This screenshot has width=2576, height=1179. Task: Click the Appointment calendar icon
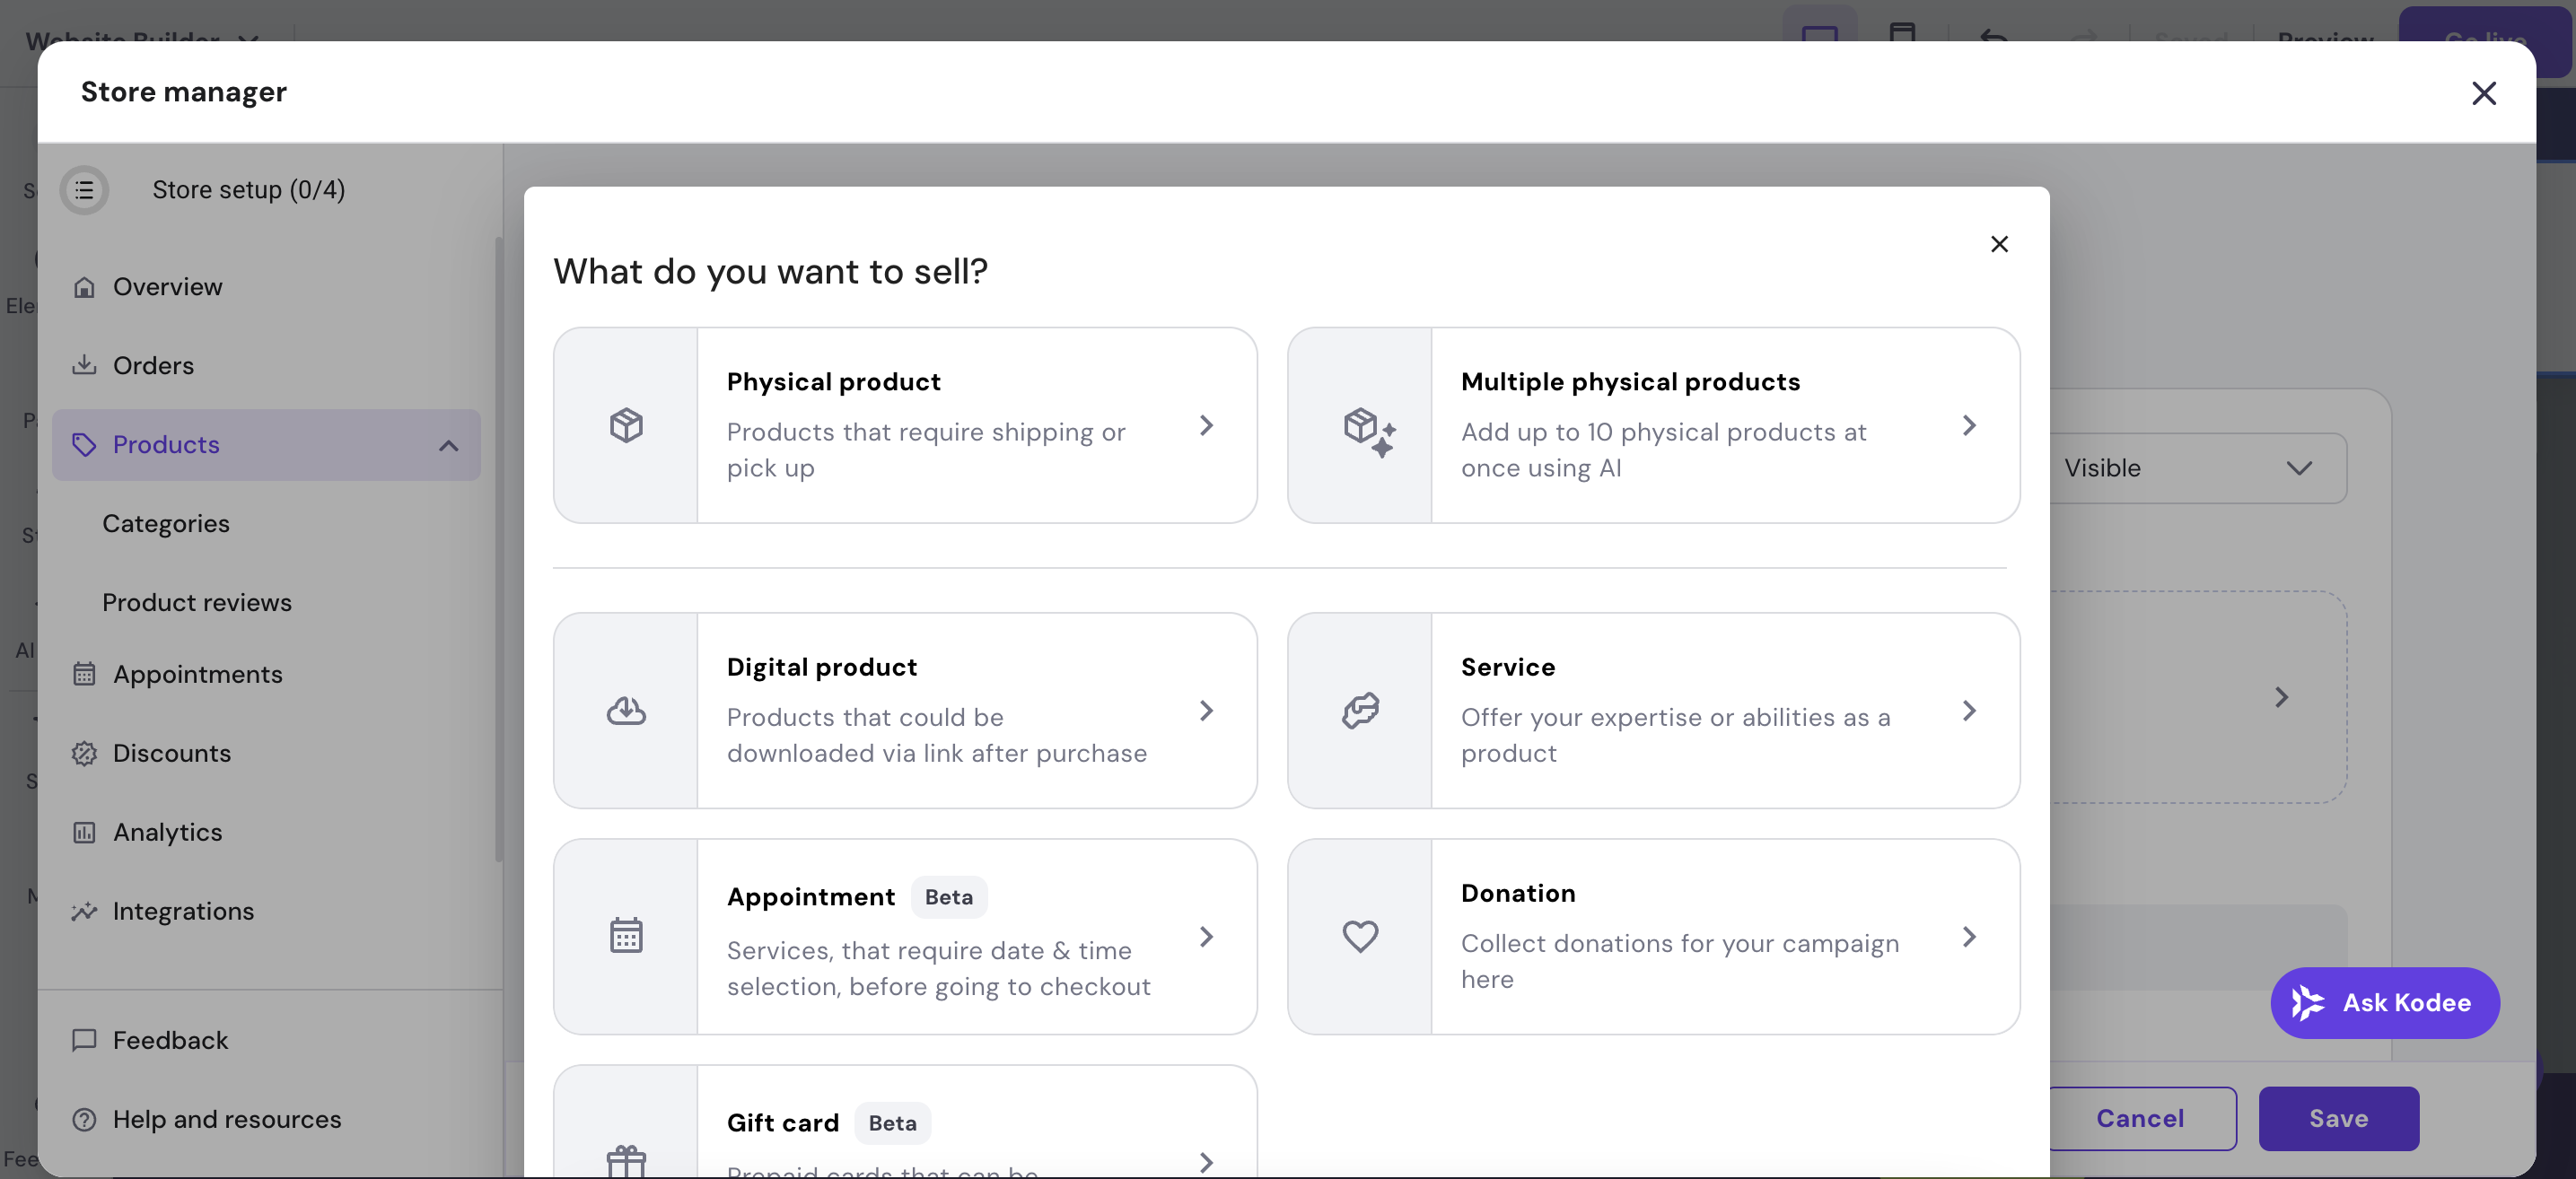click(x=626, y=936)
